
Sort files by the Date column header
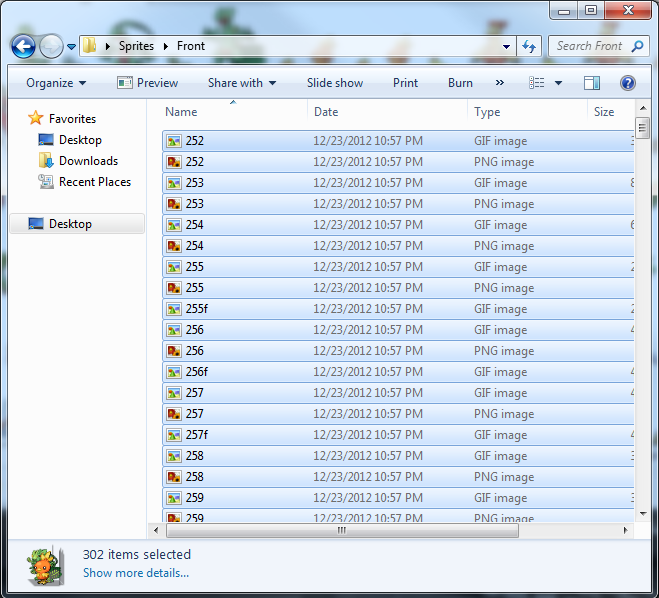click(x=326, y=112)
